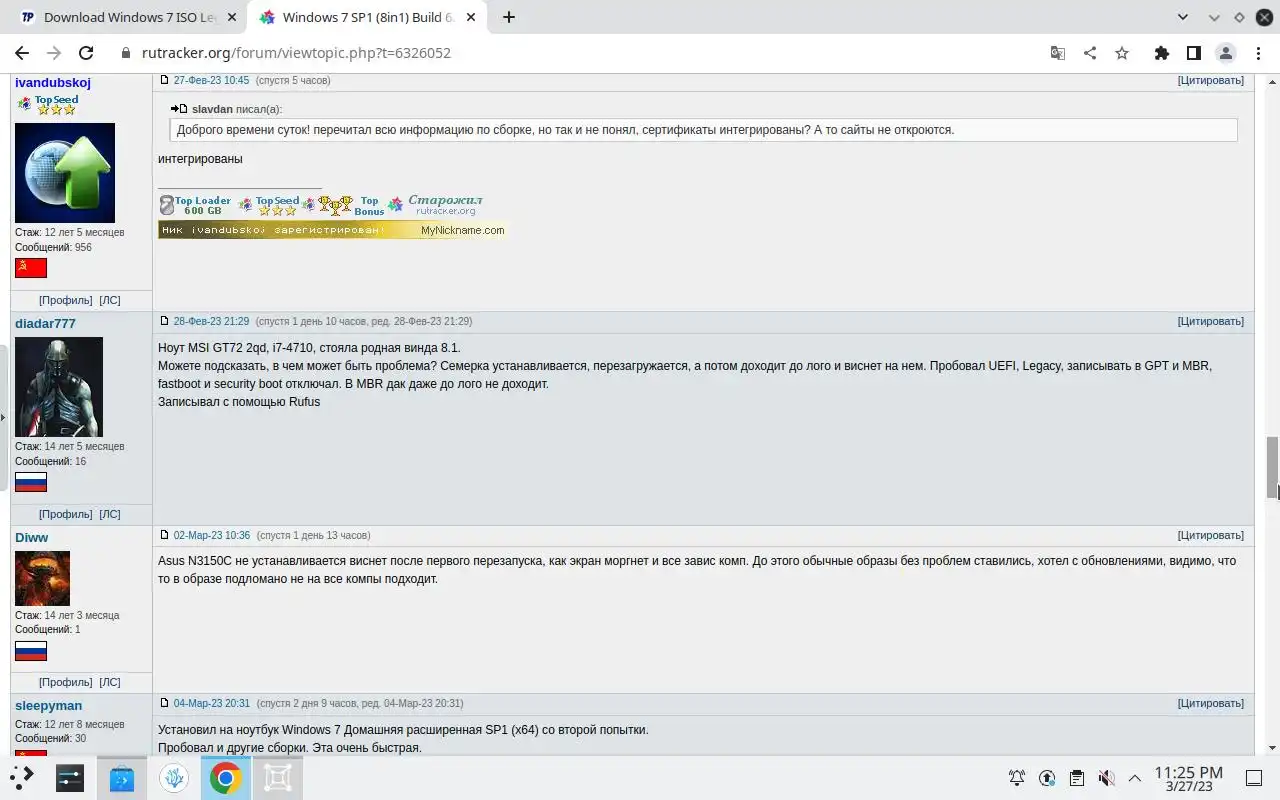This screenshot has width=1280, height=800.
Task: Open clipboard tray icon
Action: [1076, 777]
